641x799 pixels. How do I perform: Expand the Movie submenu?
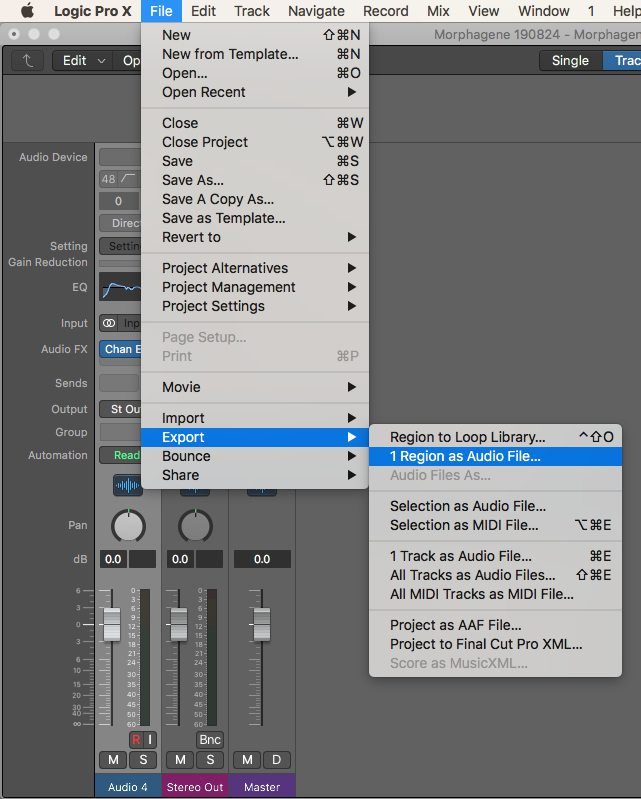point(255,387)
